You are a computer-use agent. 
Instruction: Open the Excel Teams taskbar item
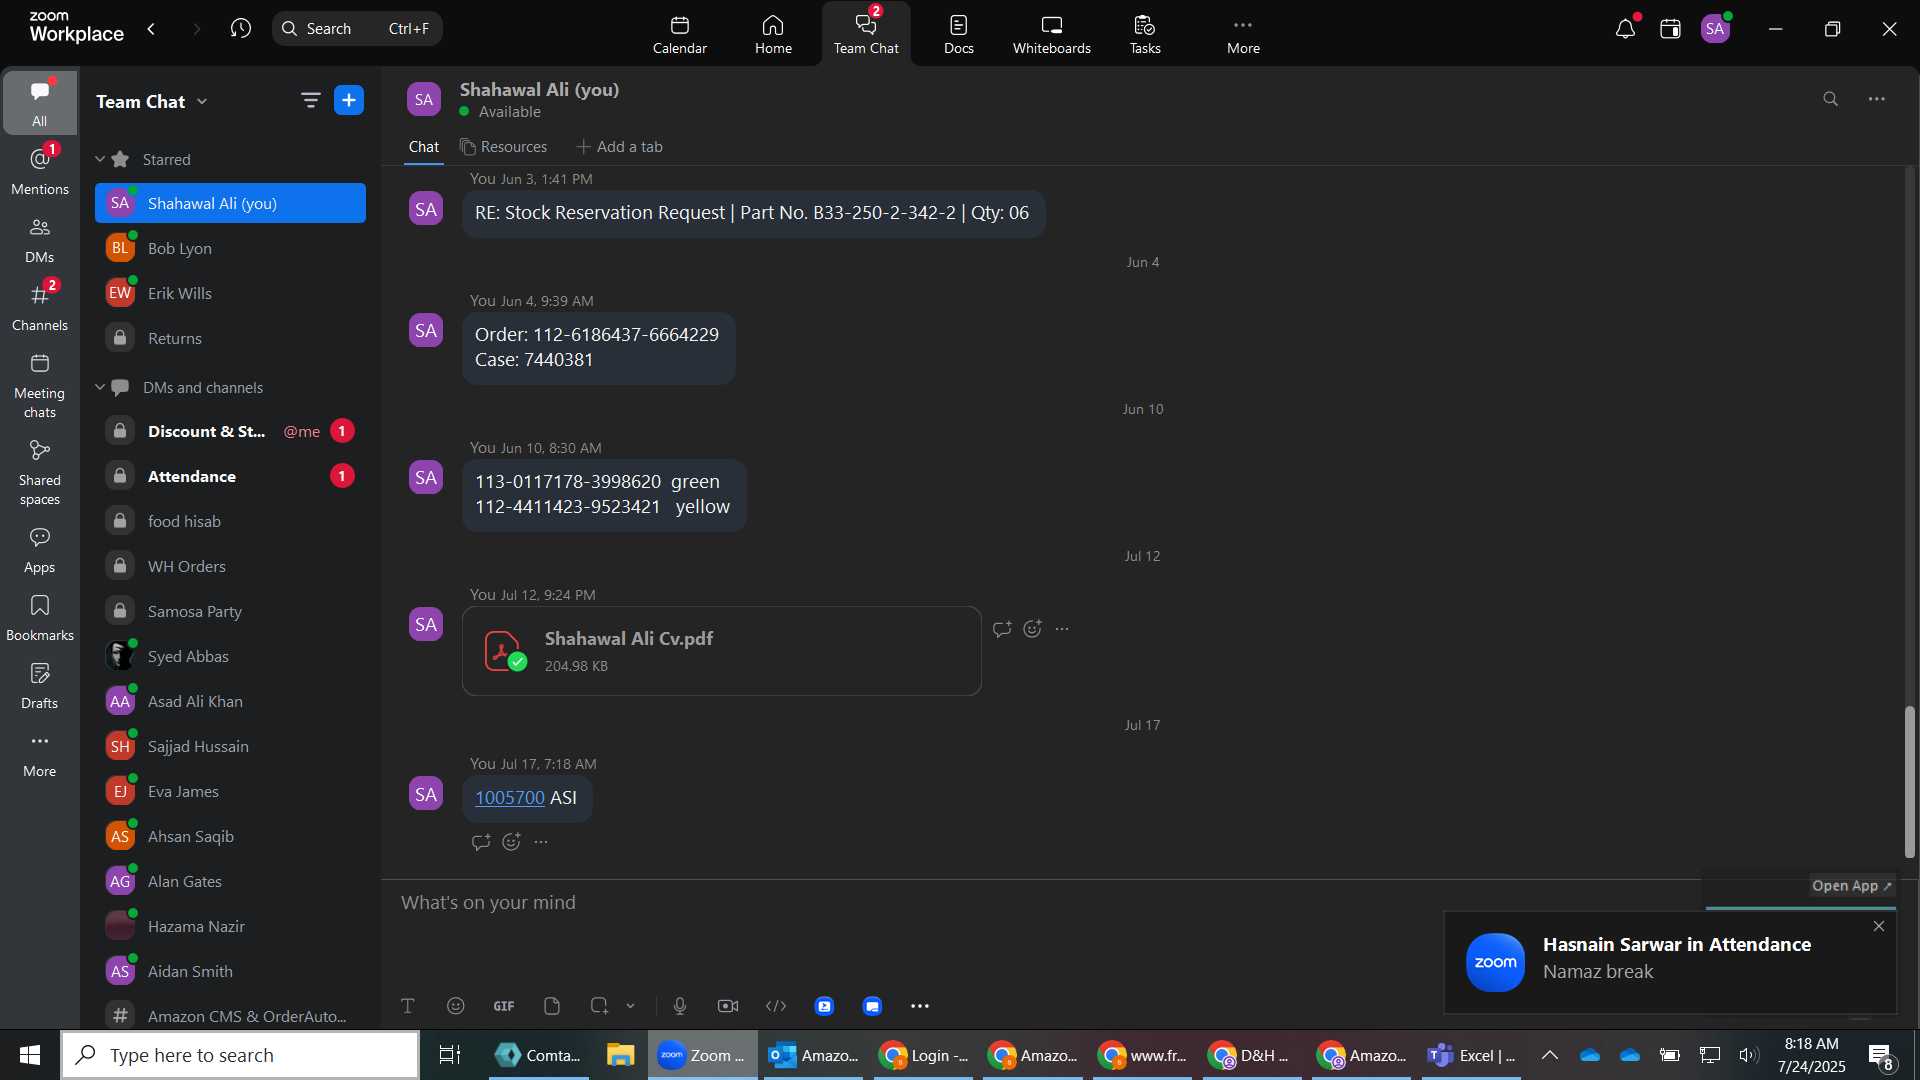tap(1472, 1055)
